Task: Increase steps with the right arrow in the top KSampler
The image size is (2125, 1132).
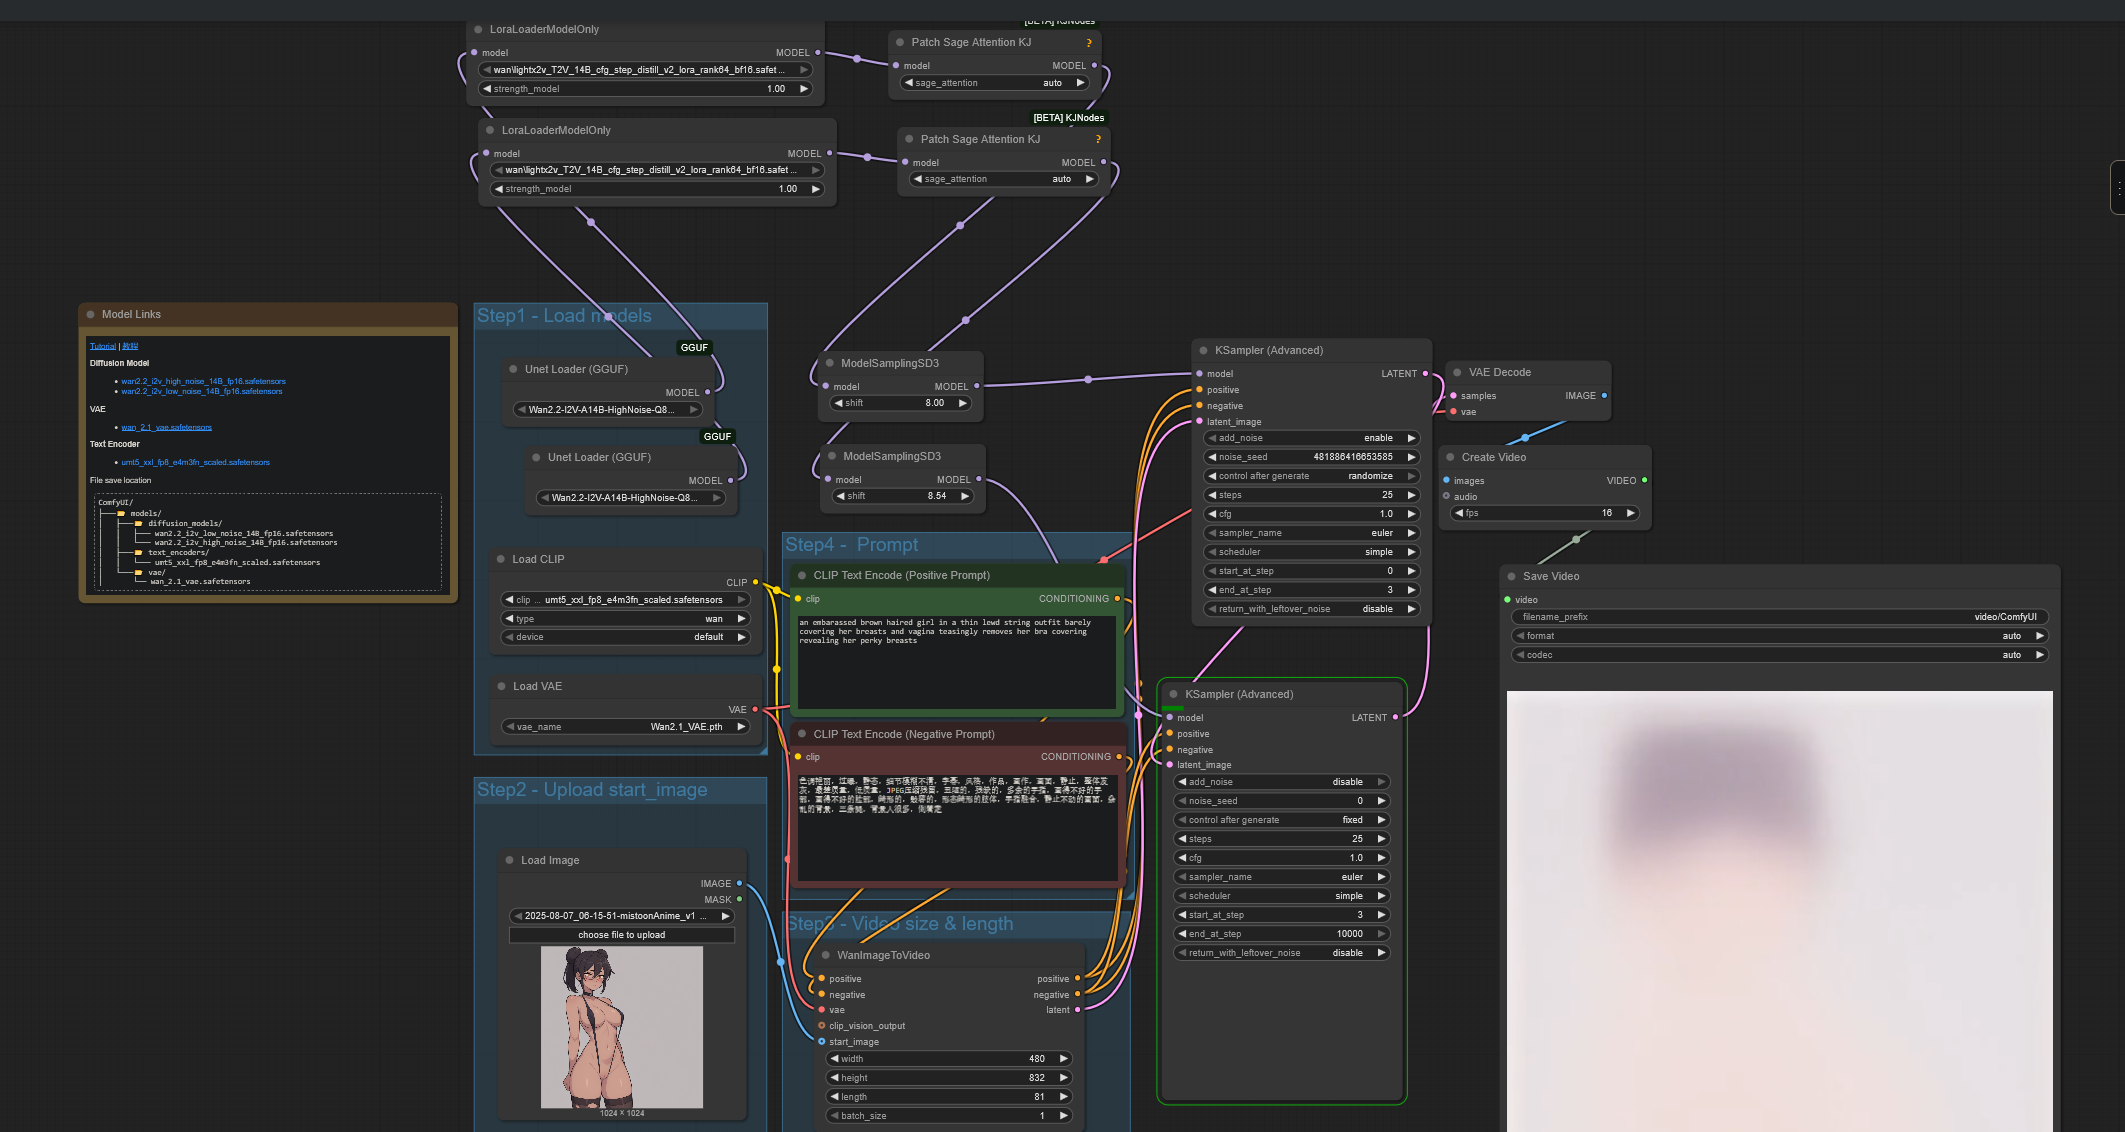Action: (1411, 495)
